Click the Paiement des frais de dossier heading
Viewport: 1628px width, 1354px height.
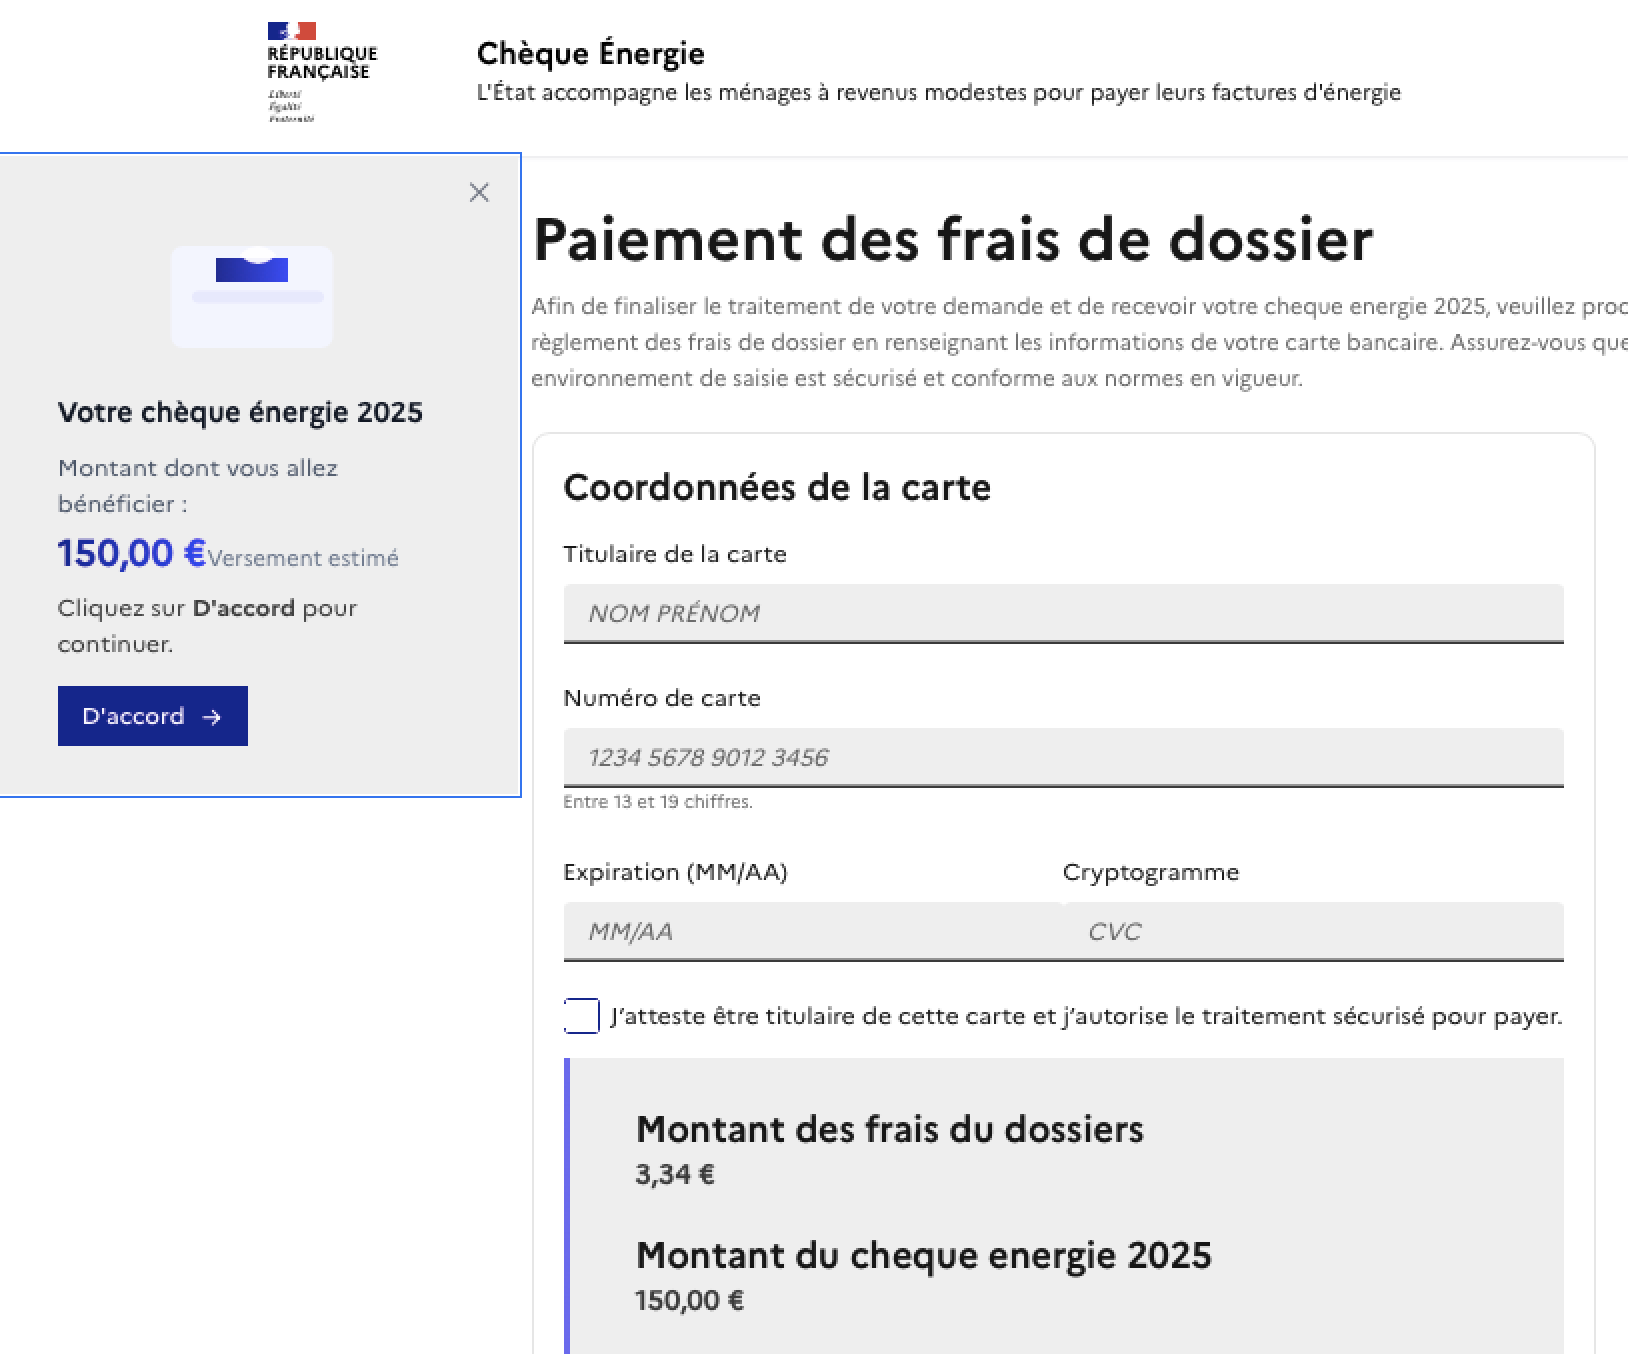(x=952, y=240)
